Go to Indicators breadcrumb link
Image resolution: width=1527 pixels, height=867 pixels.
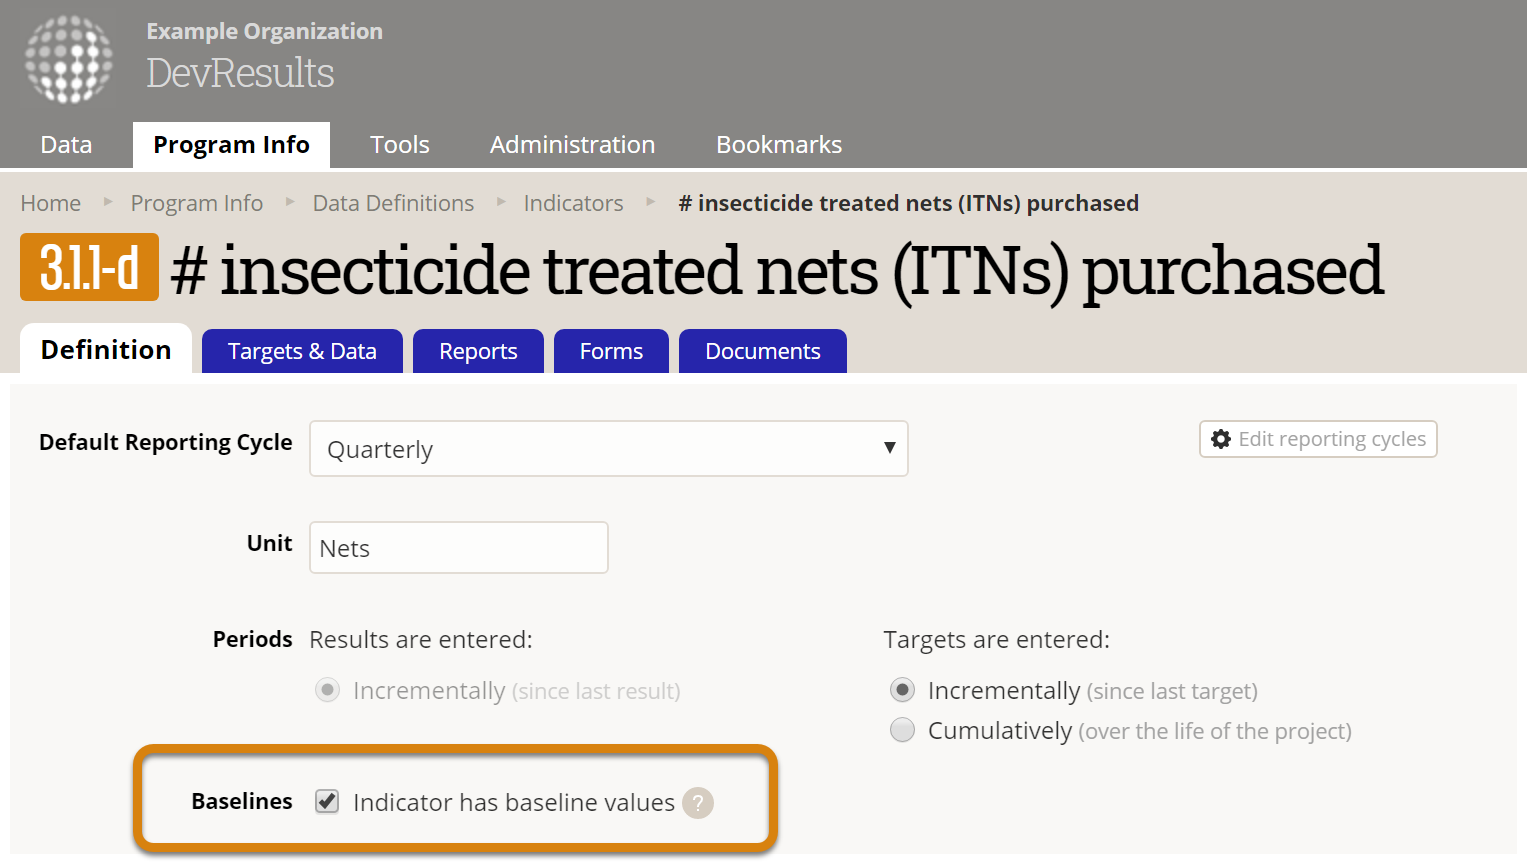573,203
